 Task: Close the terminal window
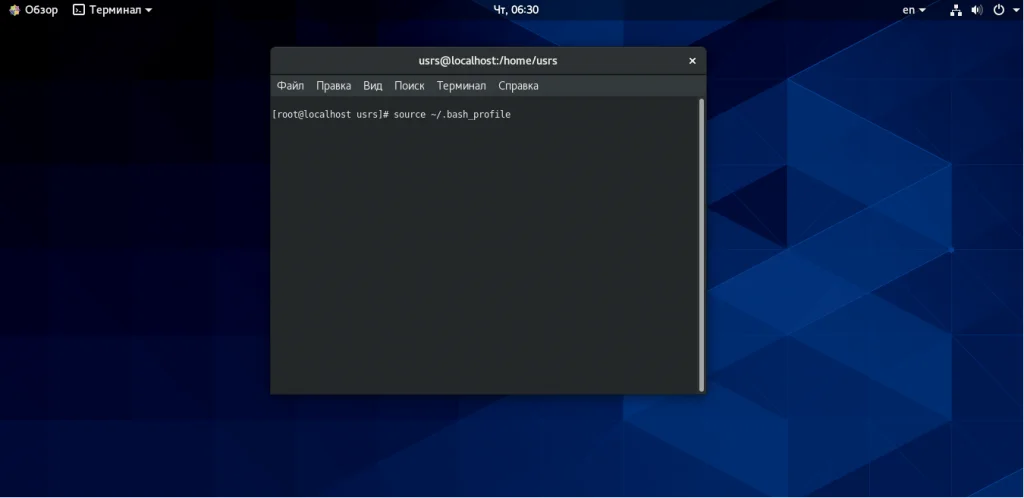692,61
